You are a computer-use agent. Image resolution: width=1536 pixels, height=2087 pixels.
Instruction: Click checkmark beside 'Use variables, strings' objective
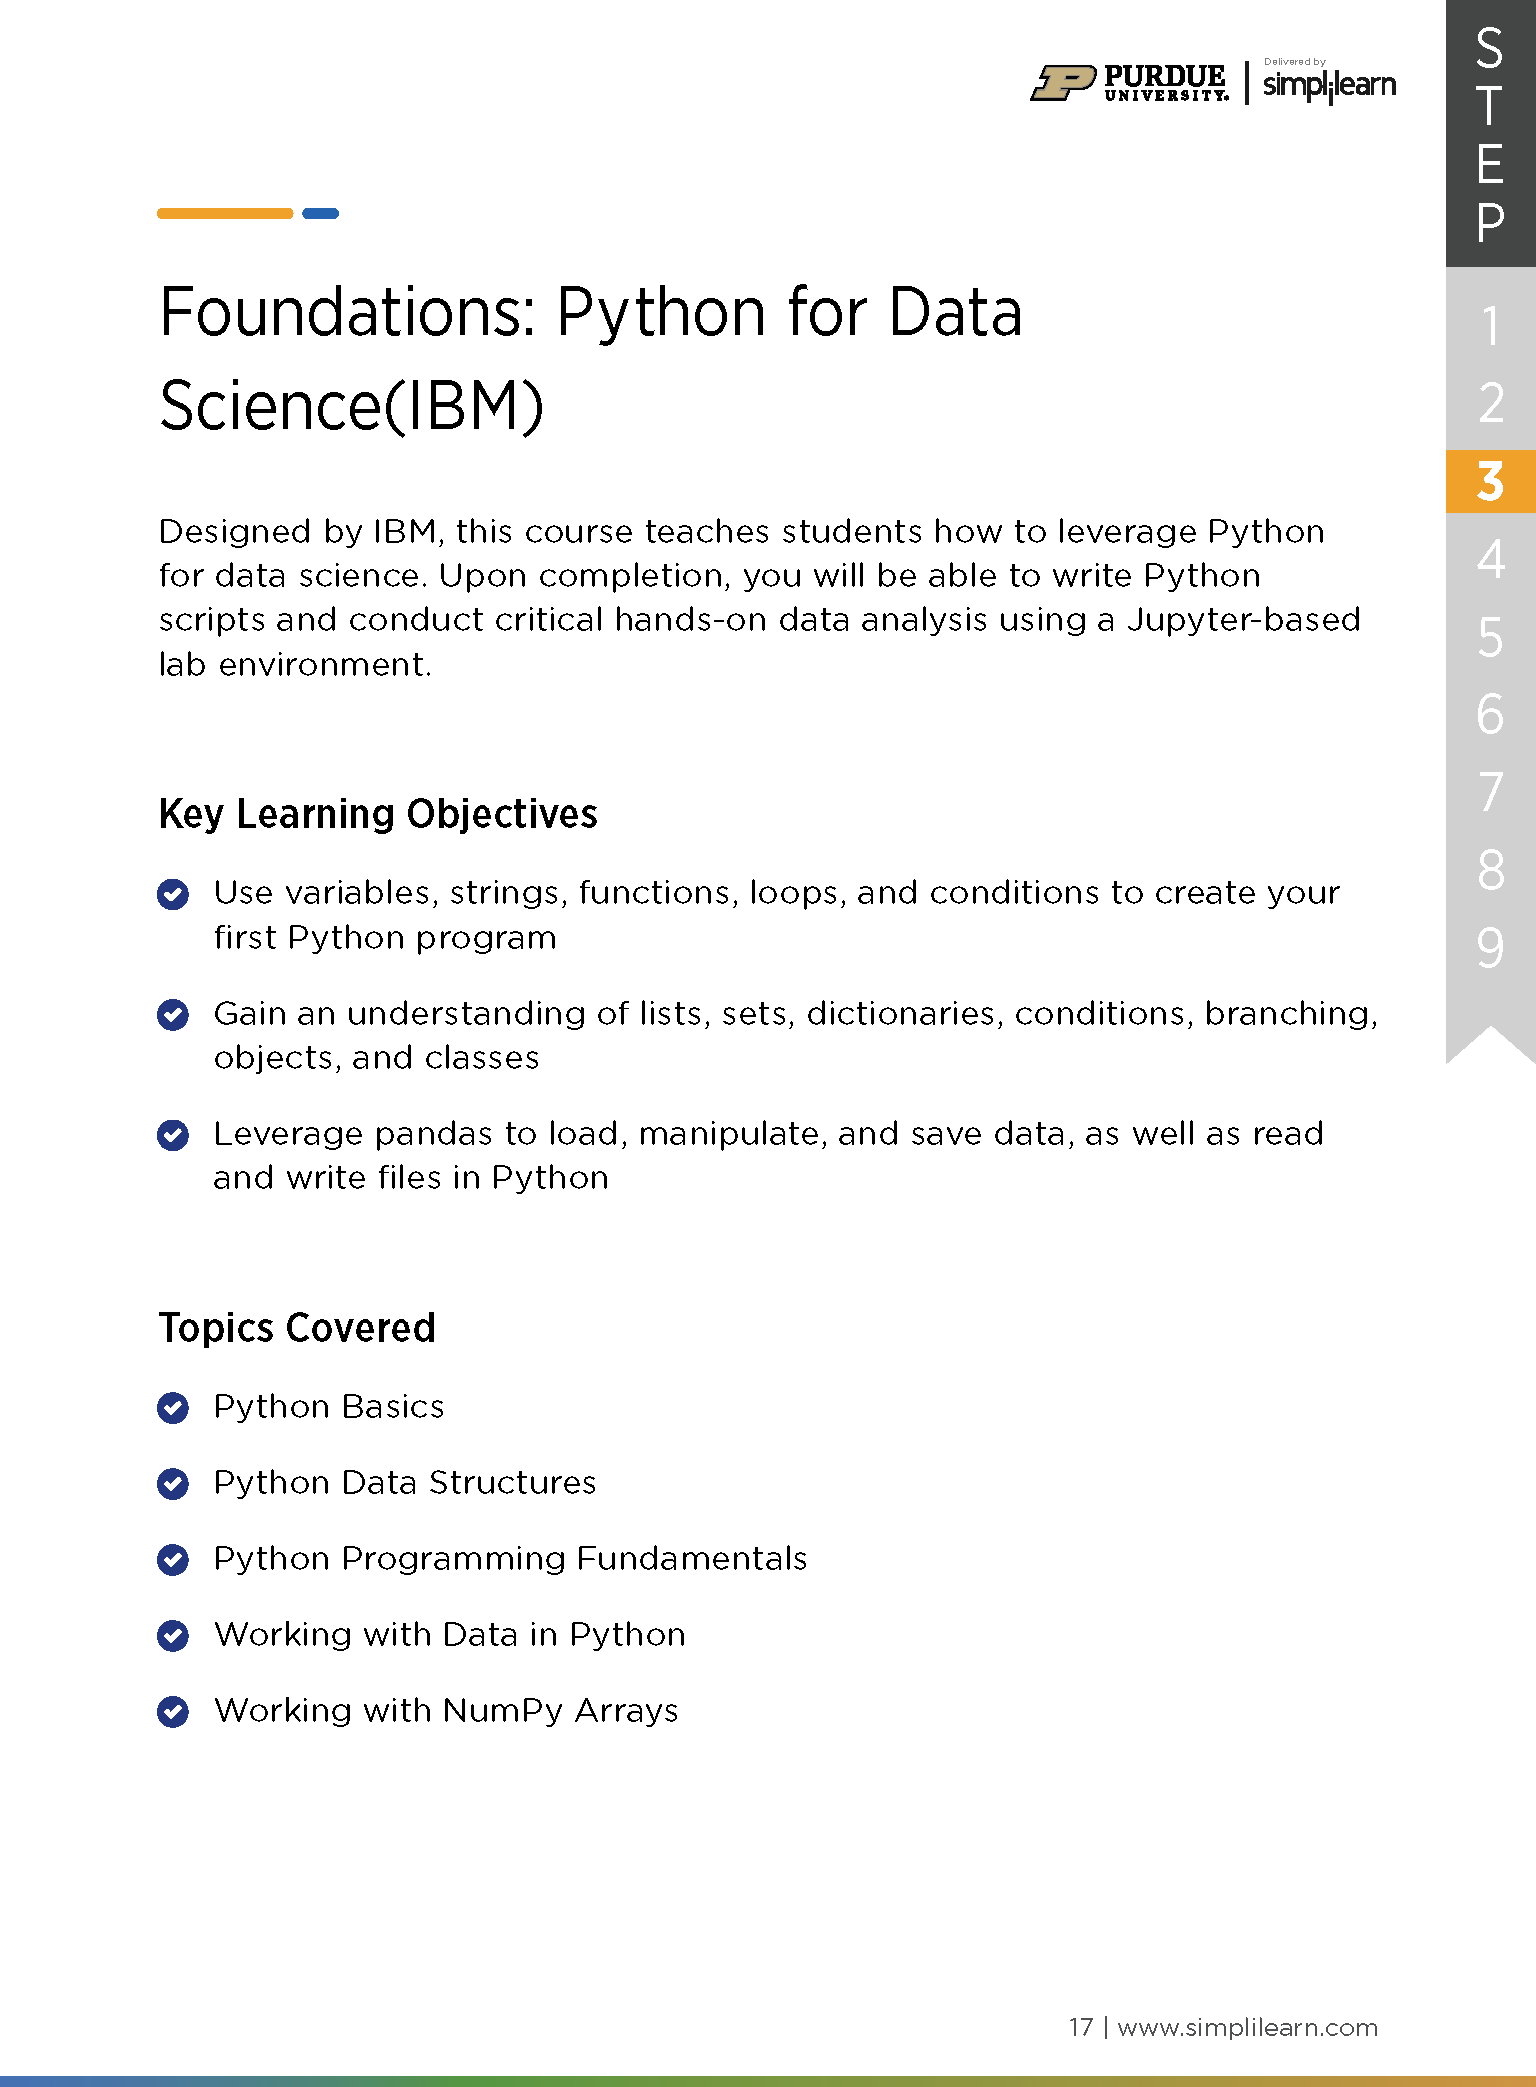(173, 894)
